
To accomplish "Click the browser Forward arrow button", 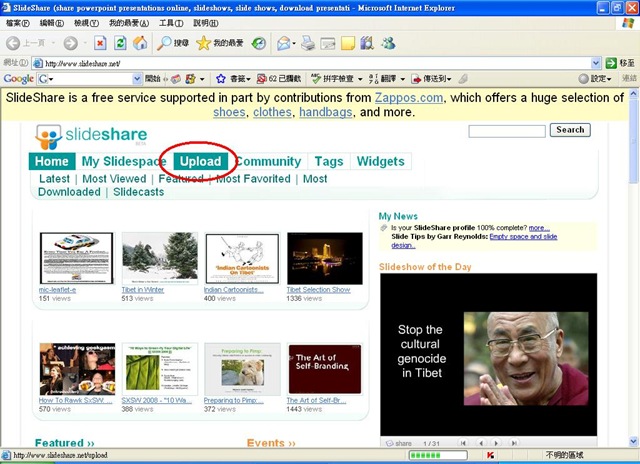I will point(71,43).
